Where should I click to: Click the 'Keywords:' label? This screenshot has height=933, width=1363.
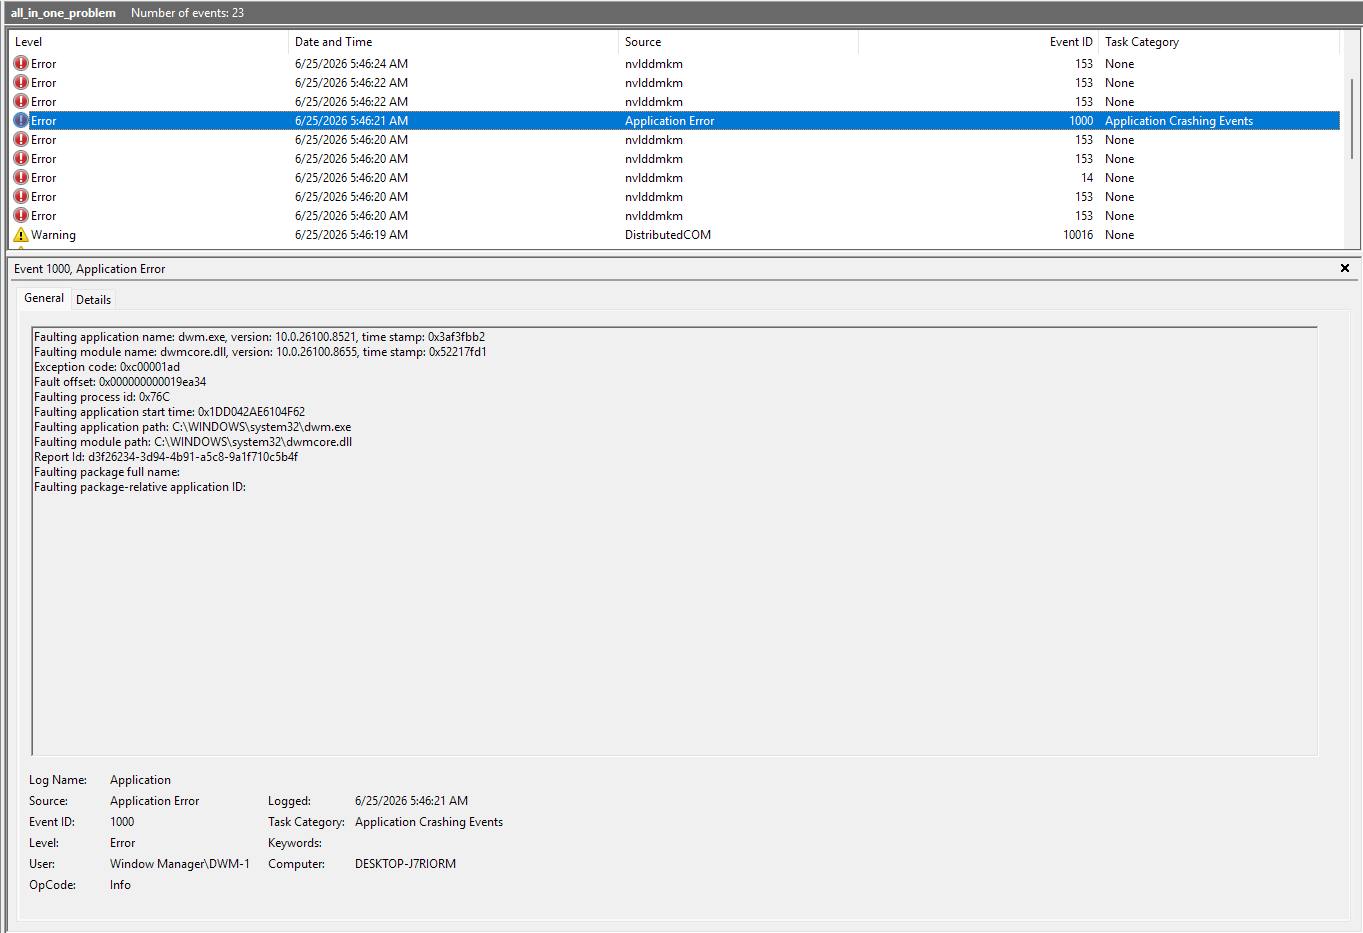(295, 843)
